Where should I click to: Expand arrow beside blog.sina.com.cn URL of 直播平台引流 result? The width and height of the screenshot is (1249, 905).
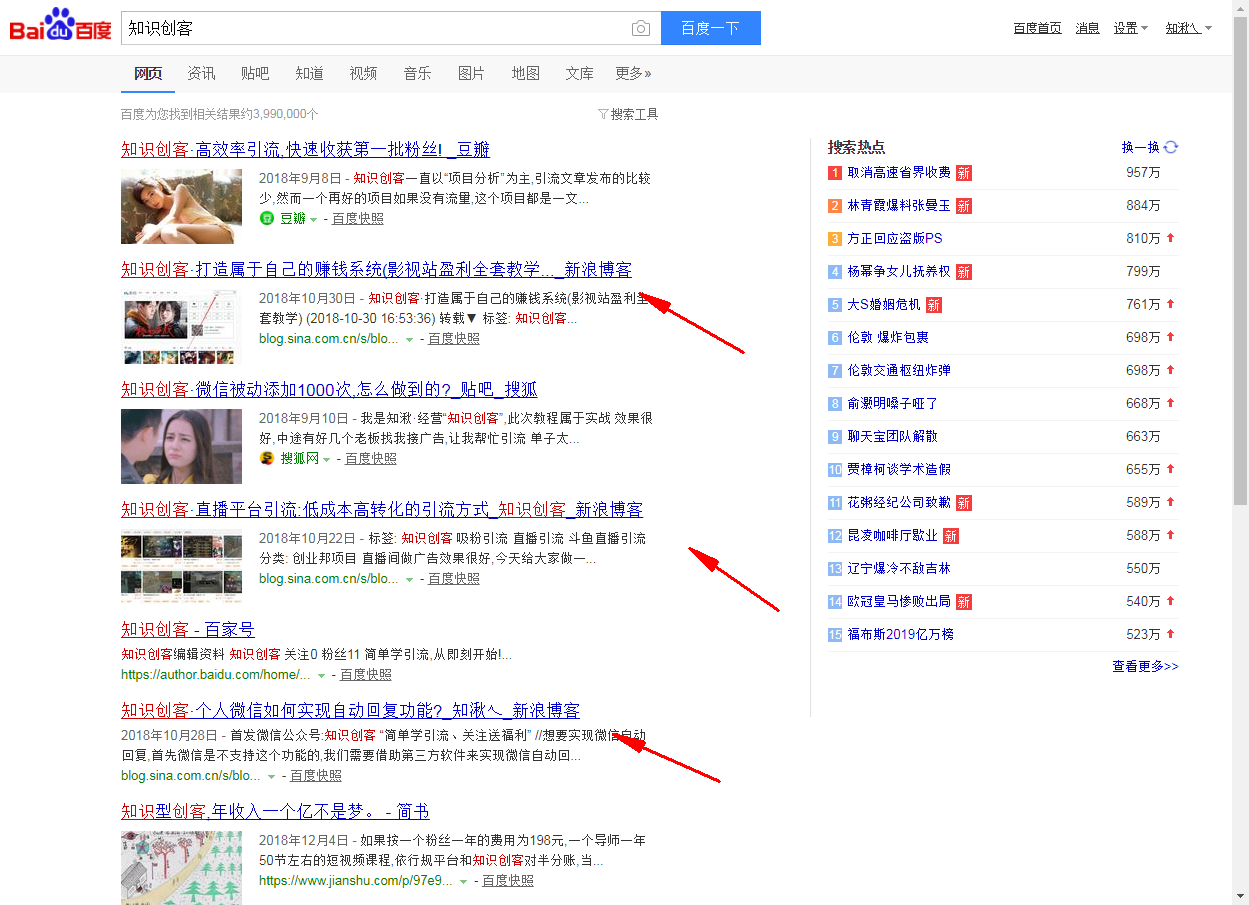coord(409,580)
